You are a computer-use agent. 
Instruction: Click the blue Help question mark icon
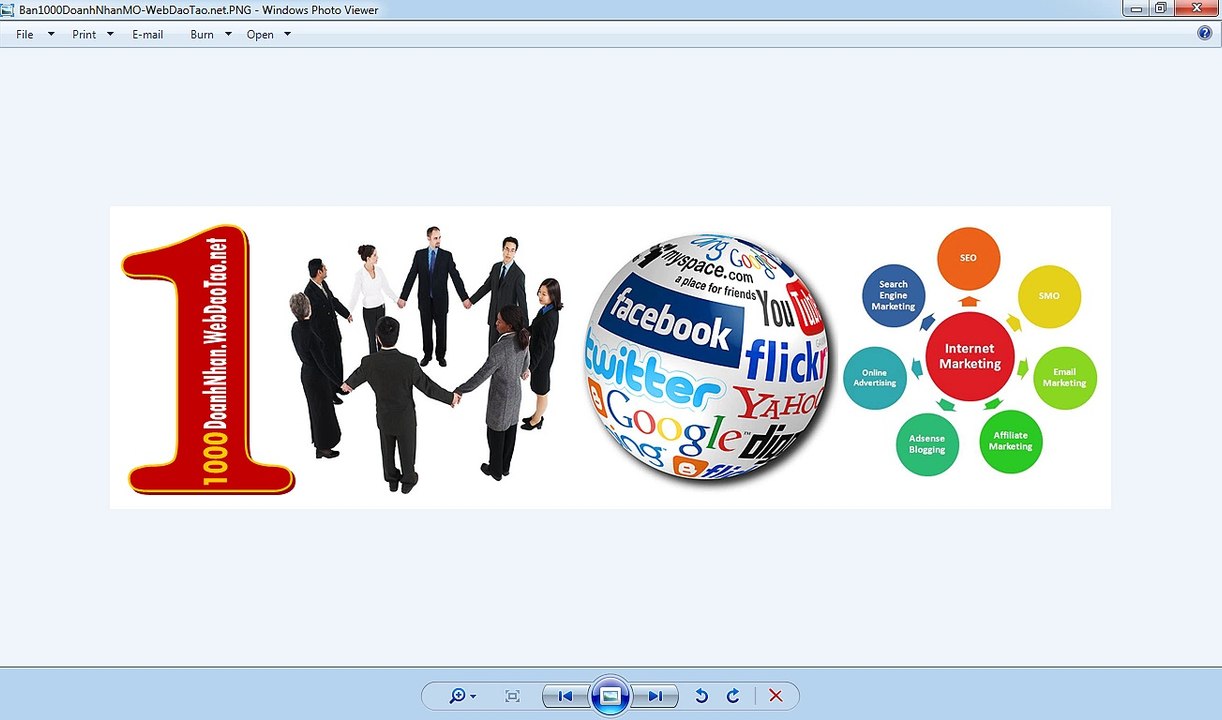pos(1205,33)
